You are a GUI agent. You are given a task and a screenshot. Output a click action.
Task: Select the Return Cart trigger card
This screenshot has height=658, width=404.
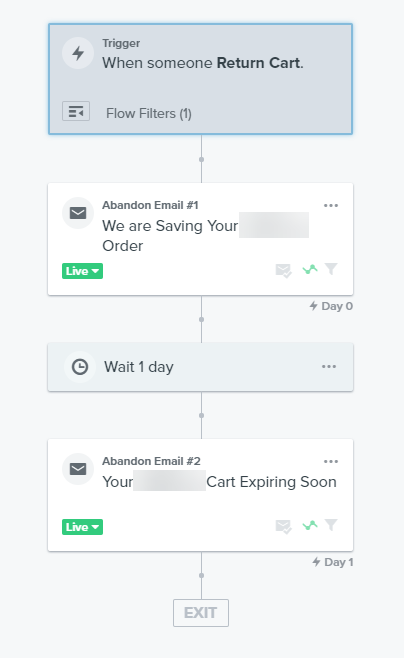pyautogui.click(x=201, y=79)
